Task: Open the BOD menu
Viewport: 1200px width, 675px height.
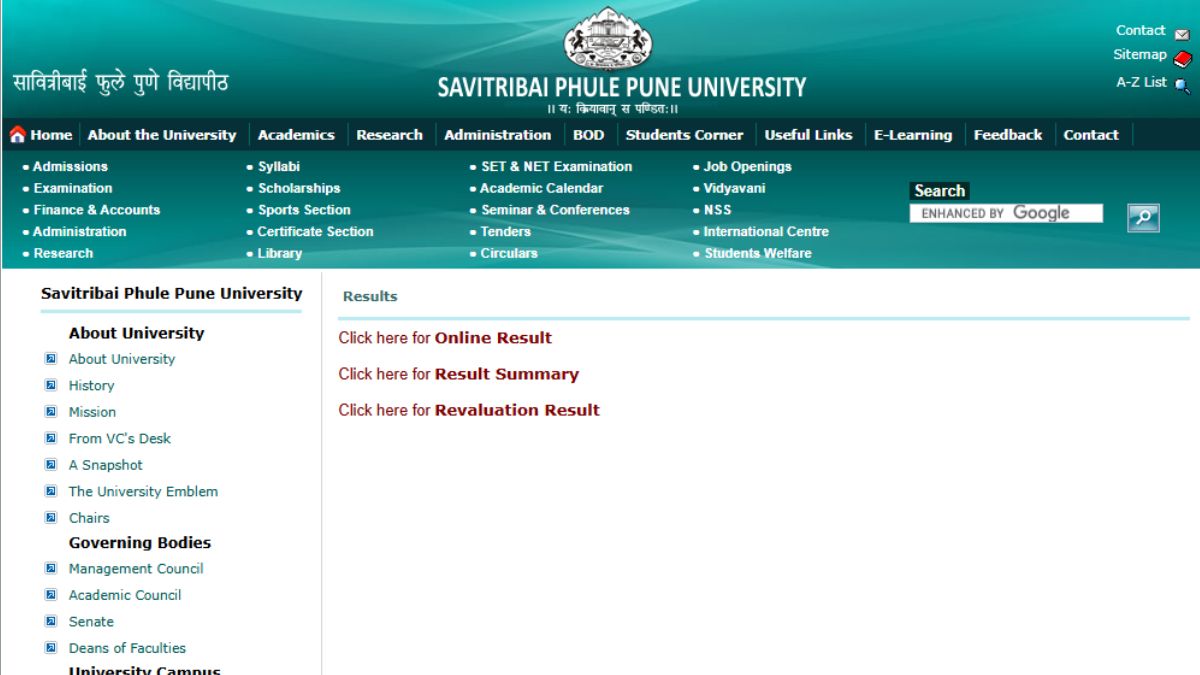Action: 588,135
